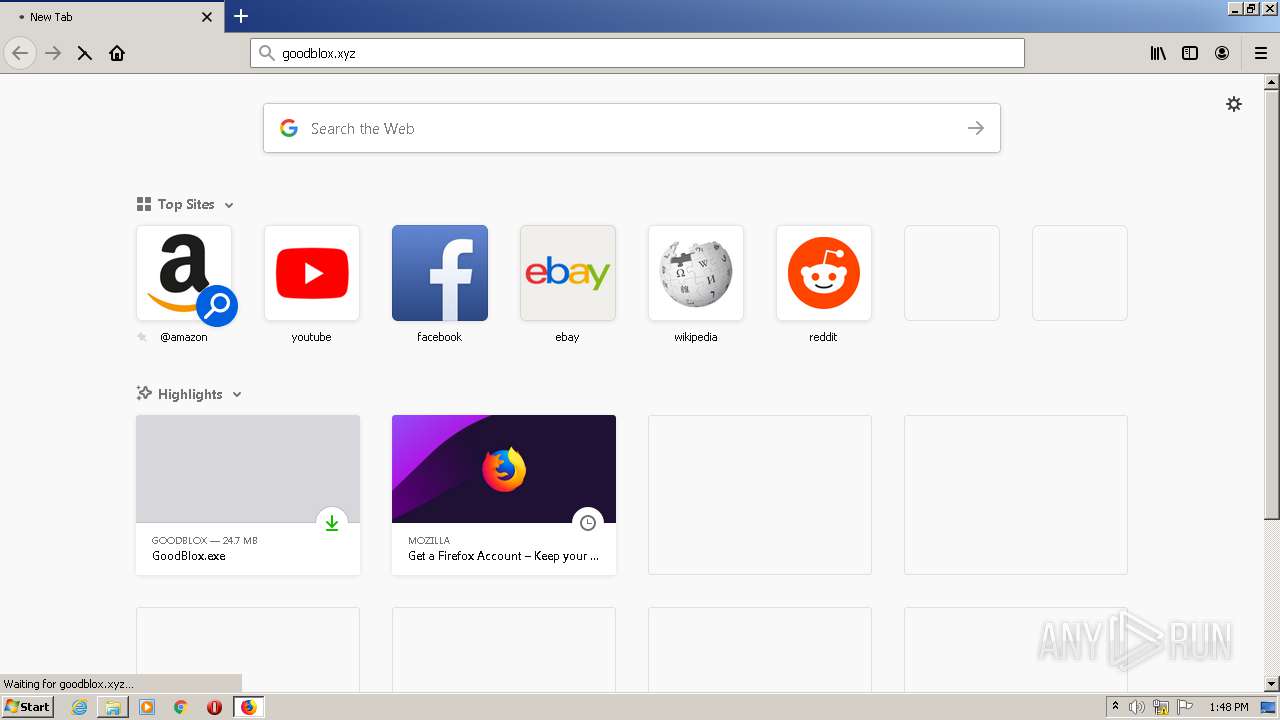This screenshot has width=1280, height=720.
Task: Click the Highlights heading text
Action: pyautogui.click(x=190, y=394)
